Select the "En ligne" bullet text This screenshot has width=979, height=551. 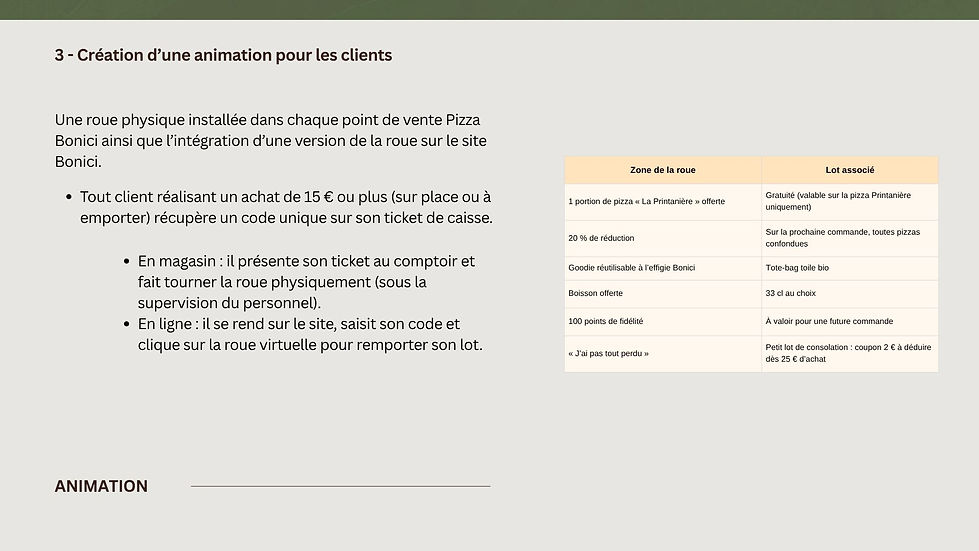tap(310, 334)
